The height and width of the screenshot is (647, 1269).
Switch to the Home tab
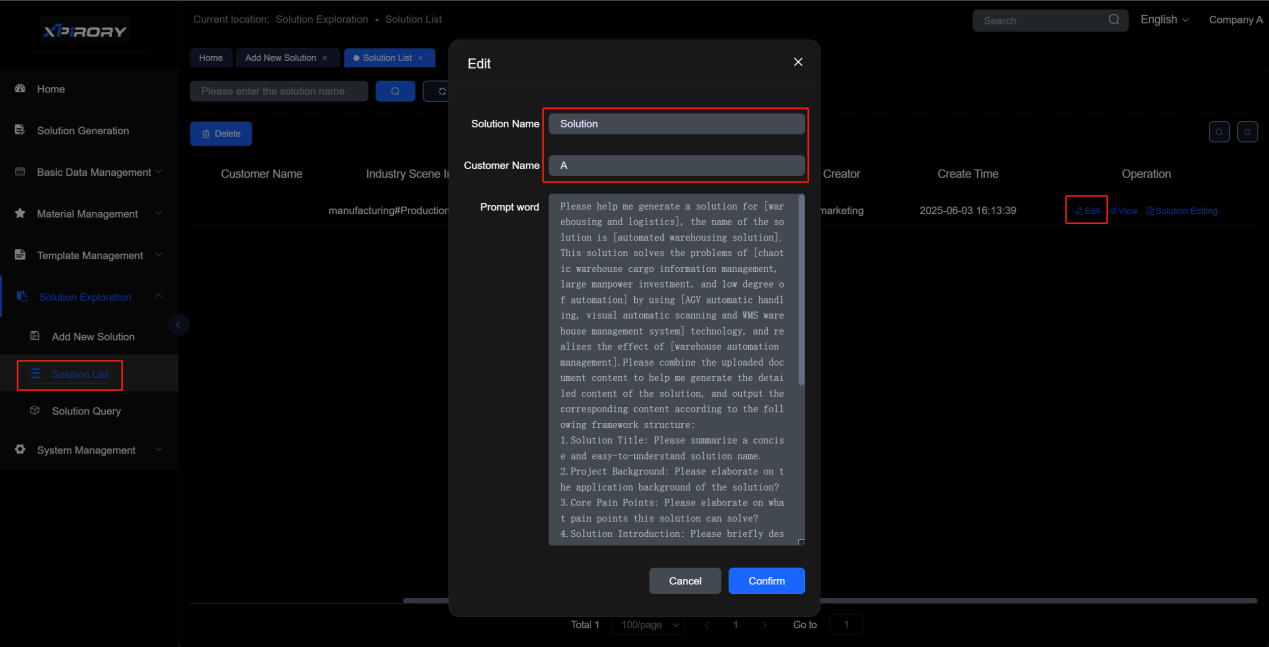point(211,58)
